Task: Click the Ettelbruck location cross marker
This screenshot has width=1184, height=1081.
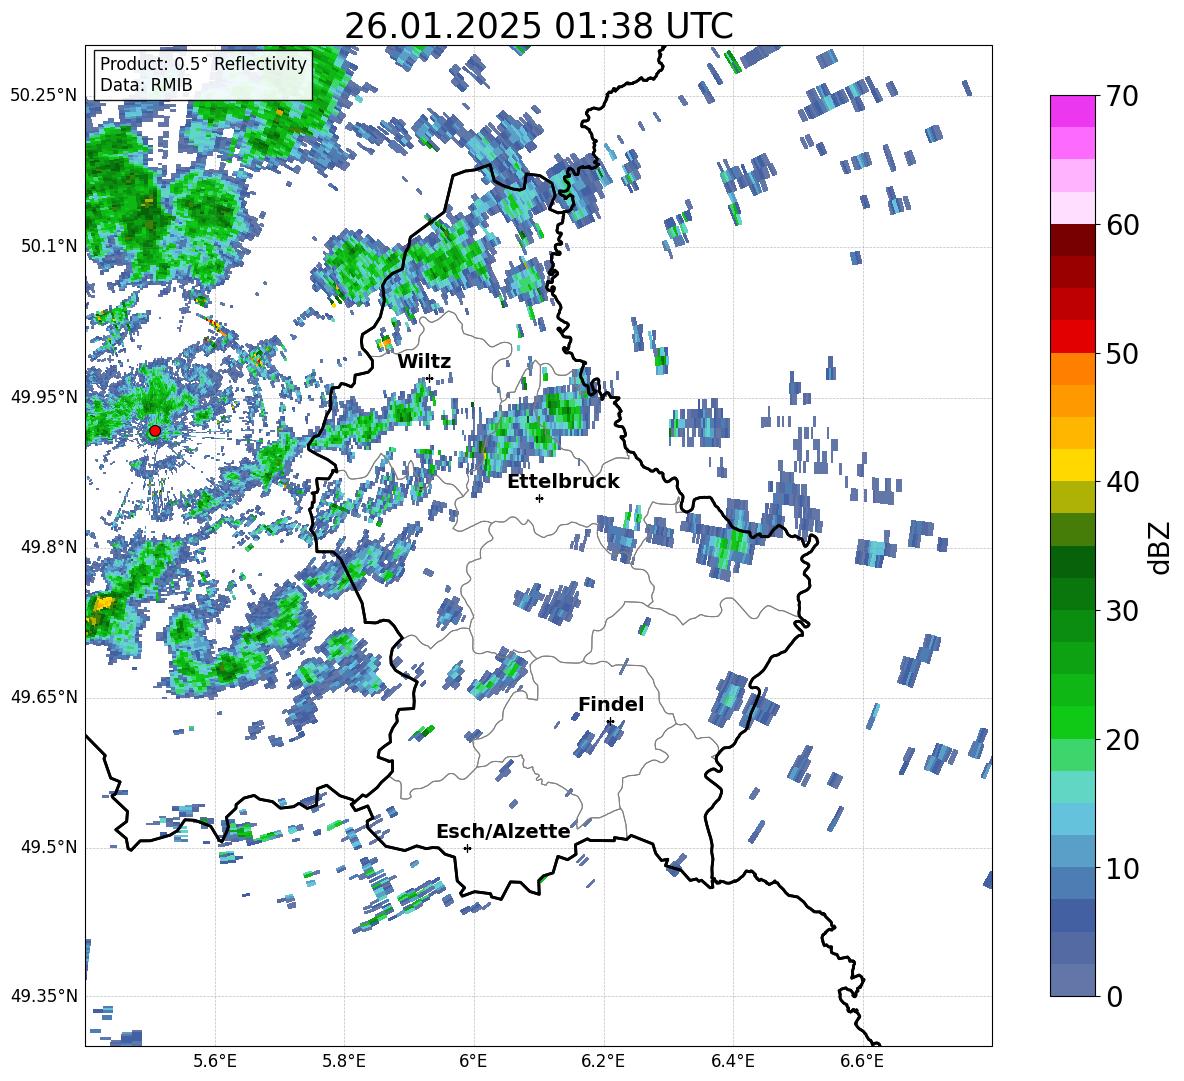Action: [539, 498]
